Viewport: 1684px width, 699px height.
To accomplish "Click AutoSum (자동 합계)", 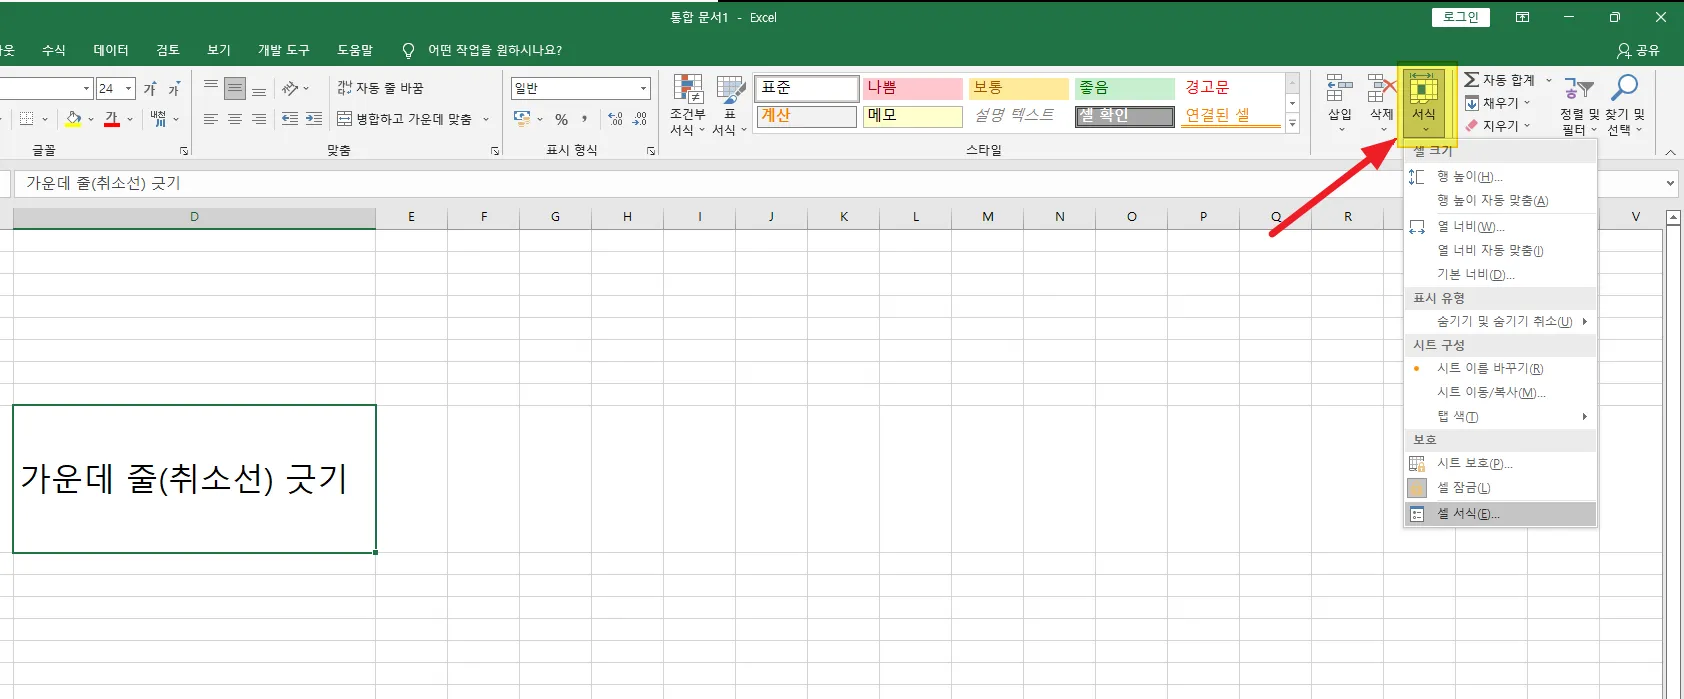I will point(1499,80).
